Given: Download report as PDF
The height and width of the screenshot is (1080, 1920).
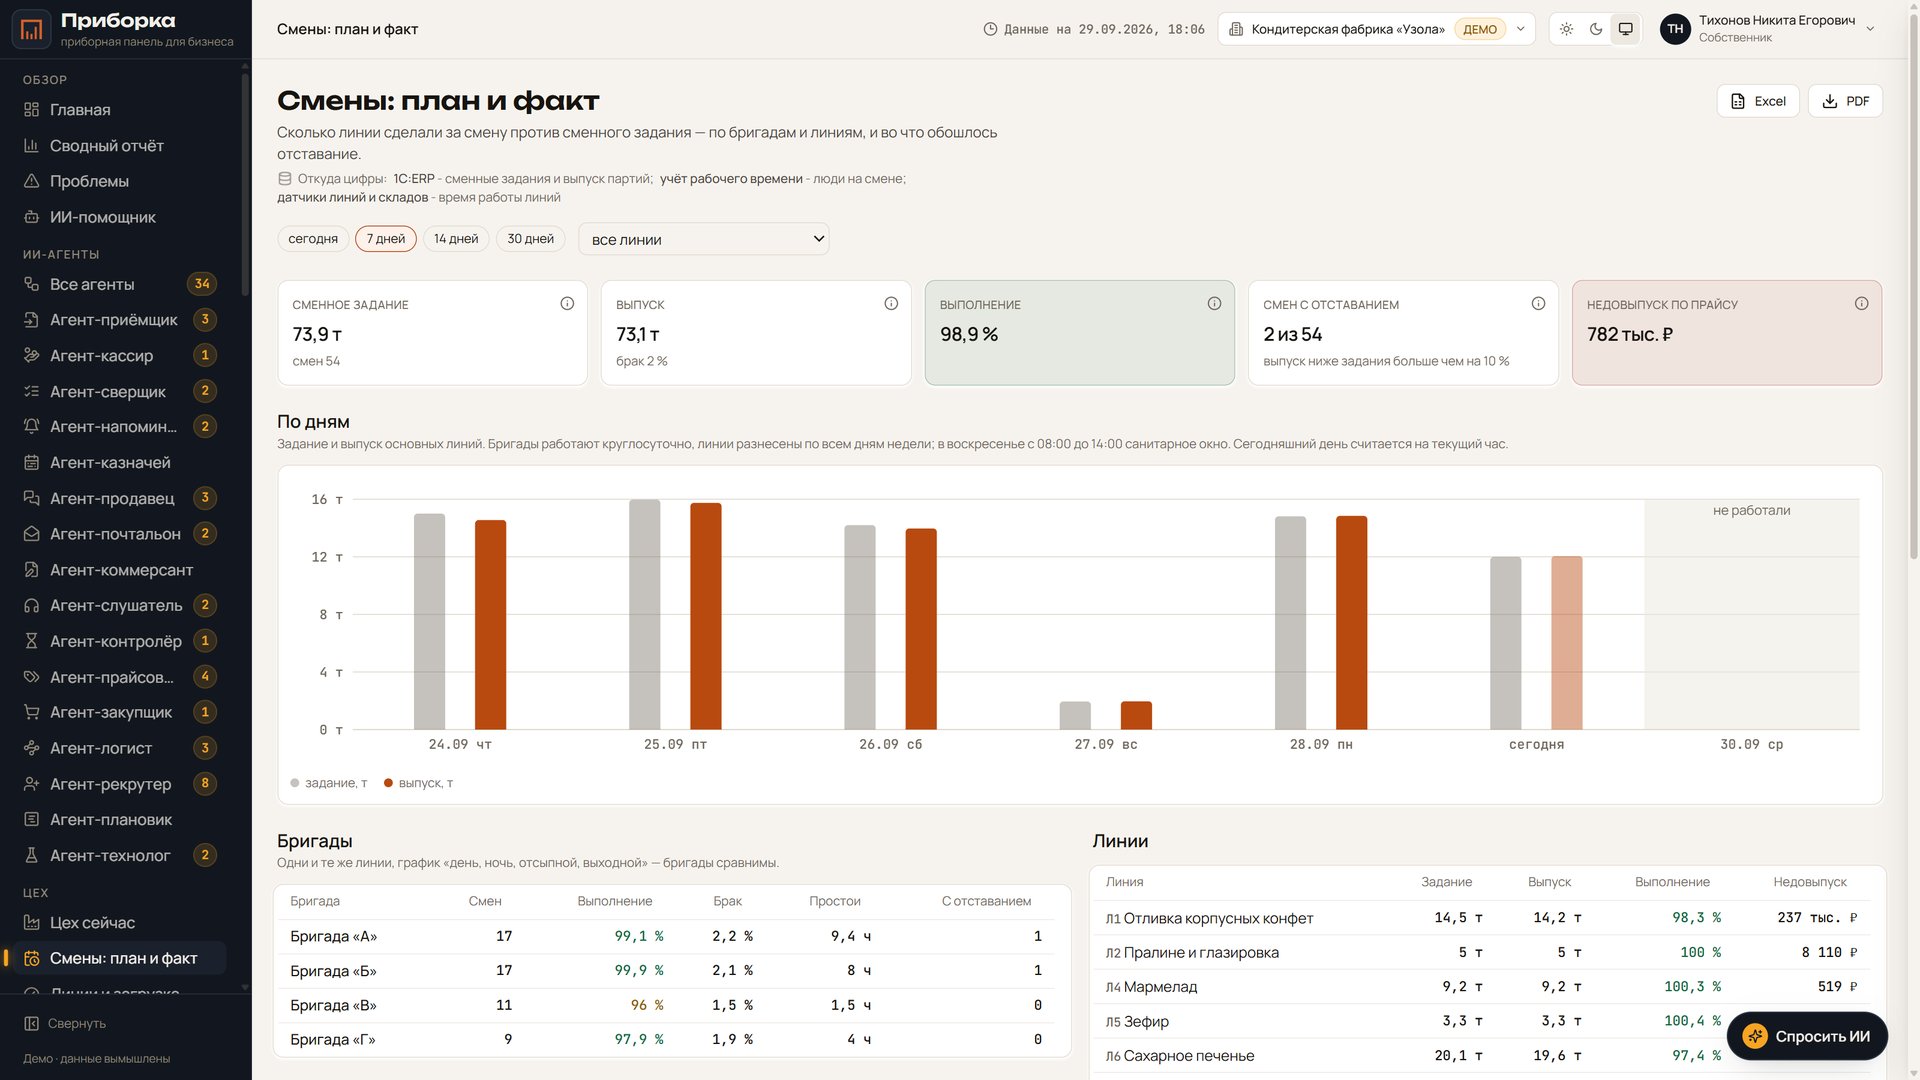Looking at the screenshot, I should pyautogui.click(x=1845, y=101).
